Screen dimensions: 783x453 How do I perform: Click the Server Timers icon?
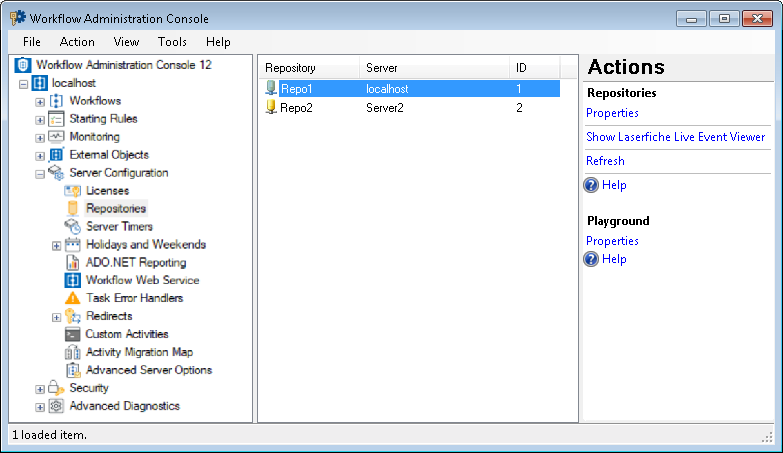pyautogui.click(x=72, y=227)
